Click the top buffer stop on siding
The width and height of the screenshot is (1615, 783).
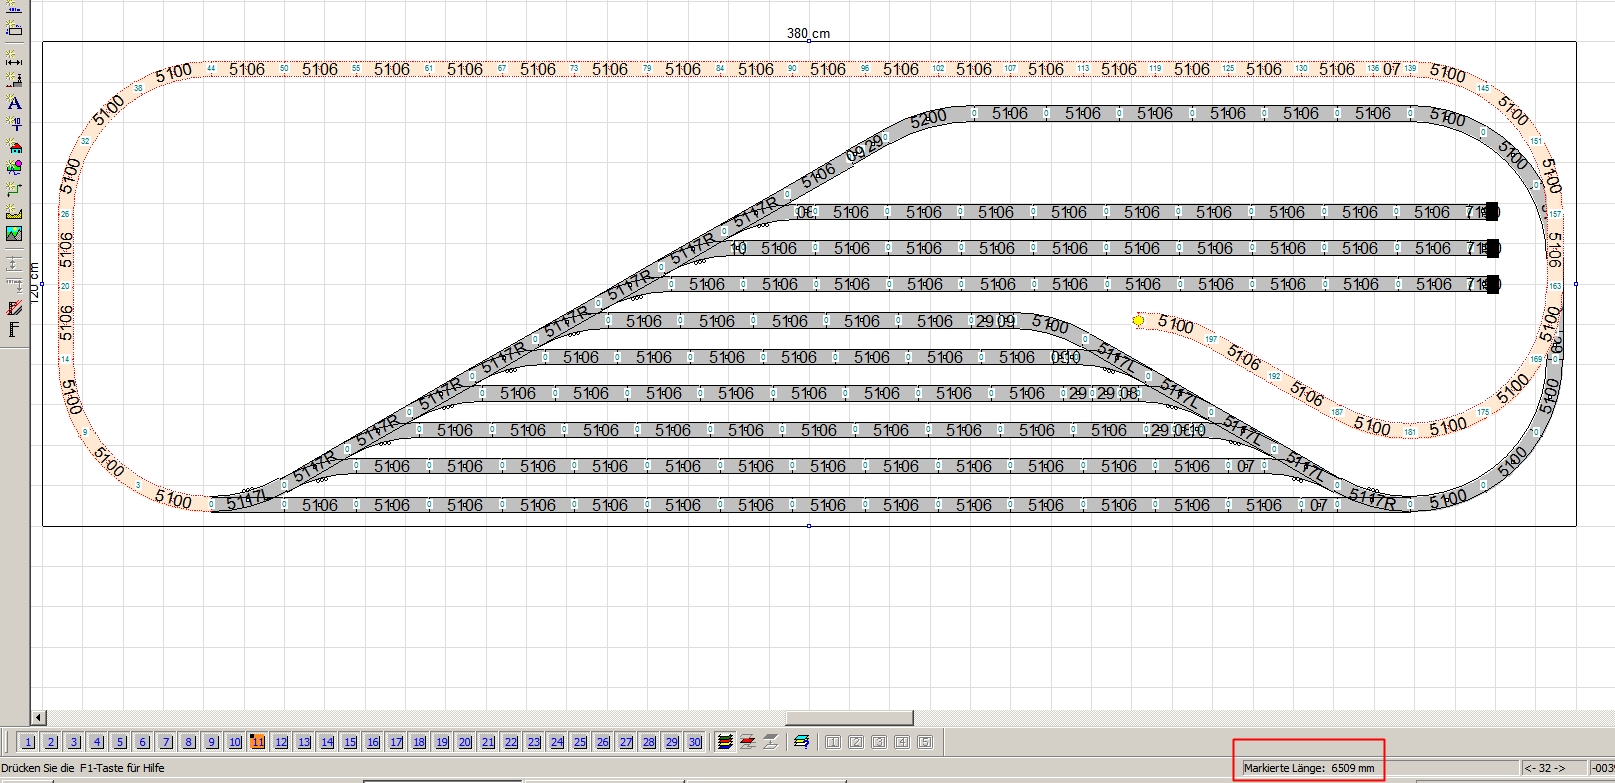[1492, 211]
